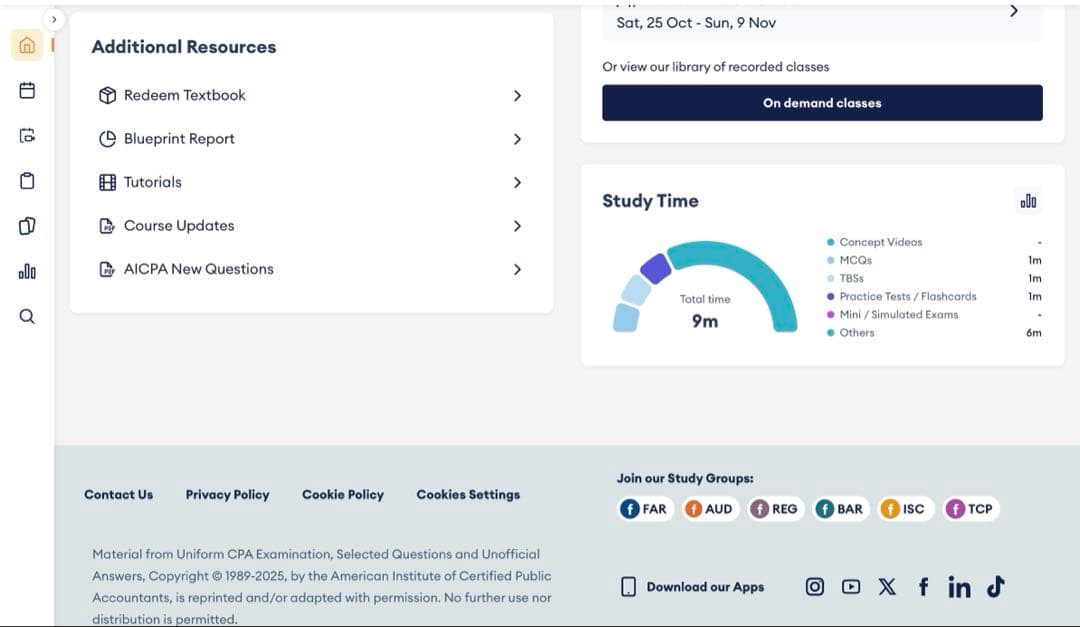The height and width of the screenshot is (627, 1080).
Task: Open the Tutorials resource item
Action: (x=152, y=182)
